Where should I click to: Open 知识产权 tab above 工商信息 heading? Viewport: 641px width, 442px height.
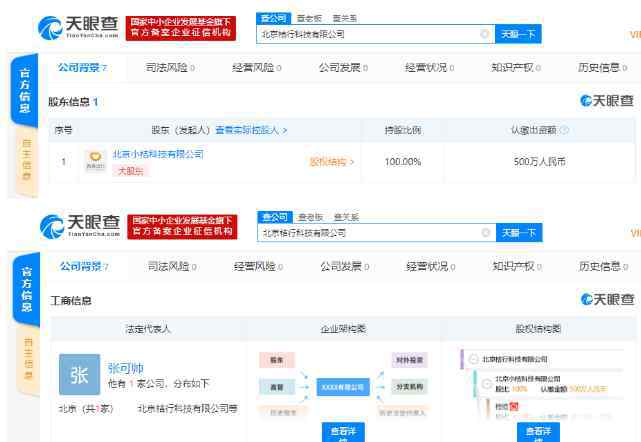pyautogui.click(x=517, y=267)
